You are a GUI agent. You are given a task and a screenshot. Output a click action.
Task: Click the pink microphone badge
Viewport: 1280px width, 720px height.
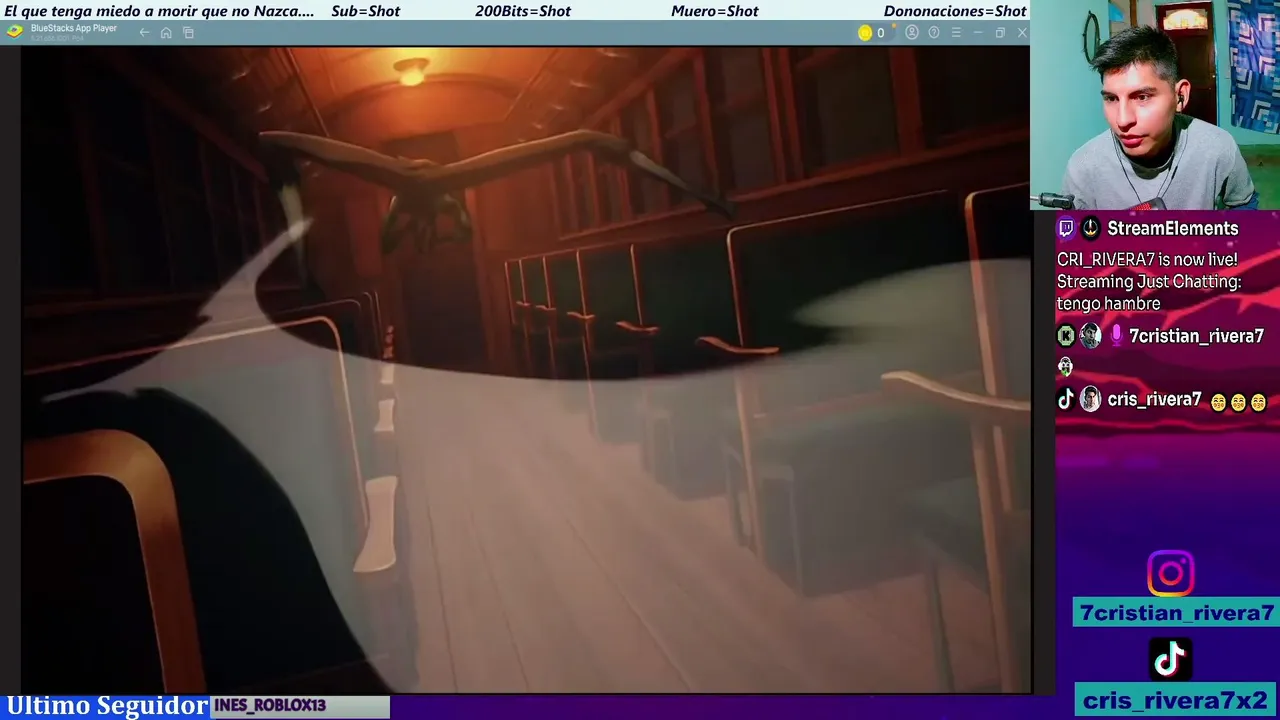[1116, 336]
